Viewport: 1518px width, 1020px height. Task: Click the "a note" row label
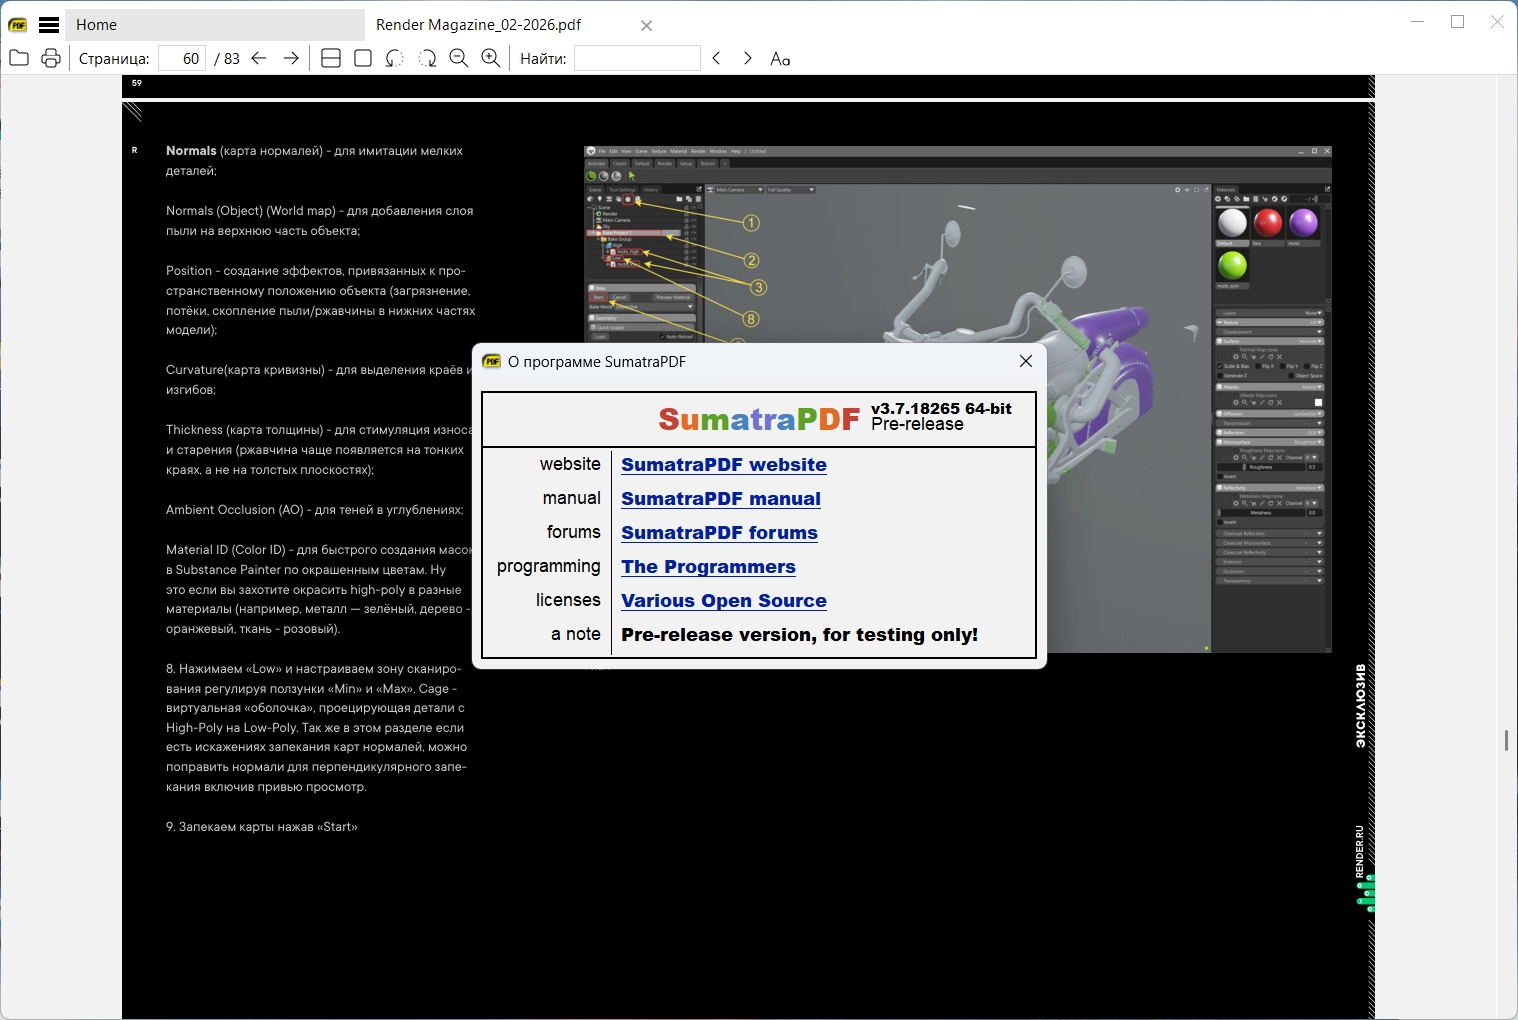(576, 634)
